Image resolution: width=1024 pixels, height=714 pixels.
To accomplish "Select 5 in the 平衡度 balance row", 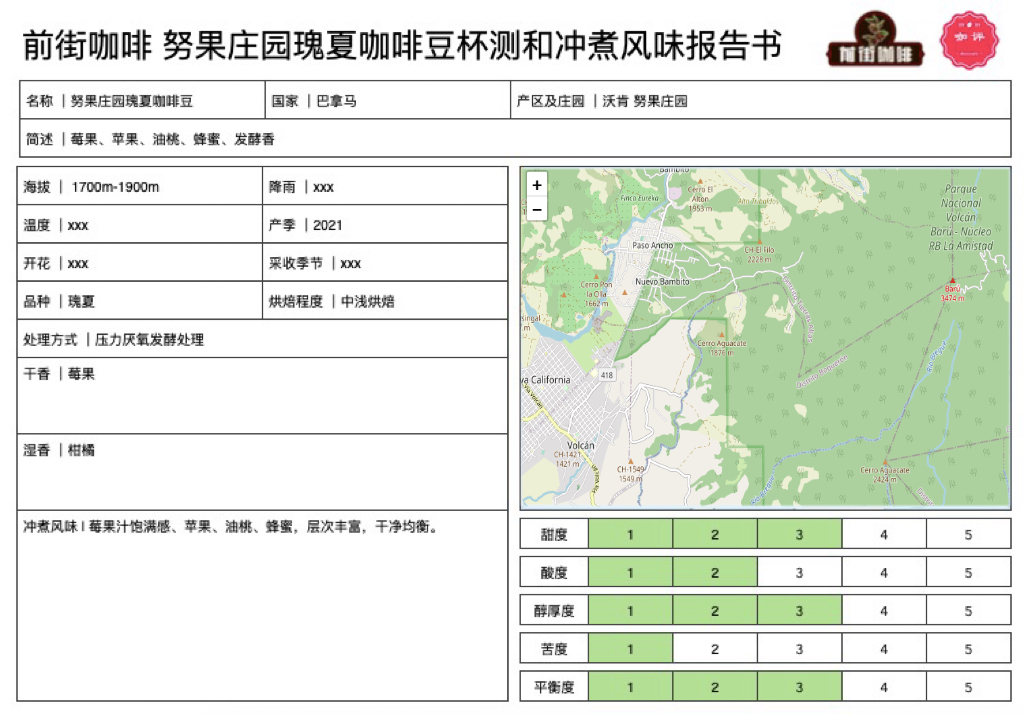I will point(967,687).
